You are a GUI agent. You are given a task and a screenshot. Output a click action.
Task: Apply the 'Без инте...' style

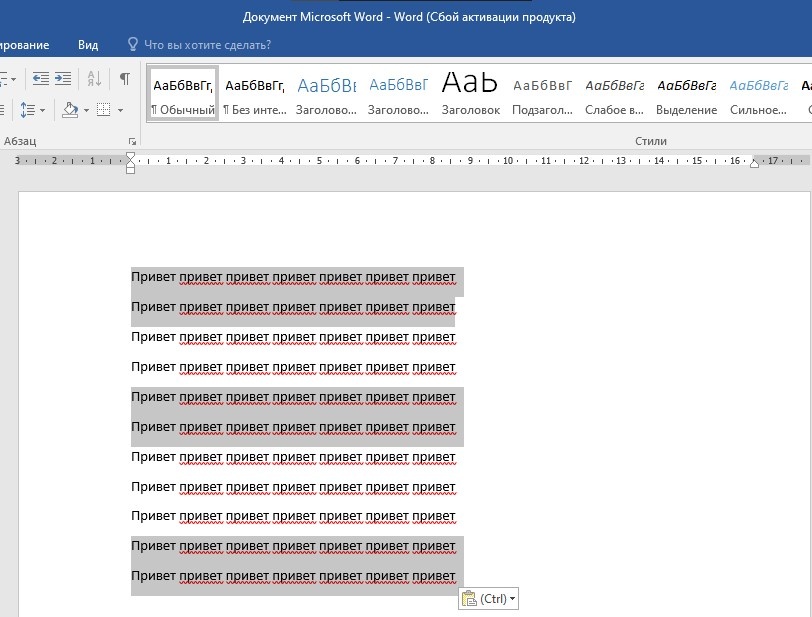point(255,94)
